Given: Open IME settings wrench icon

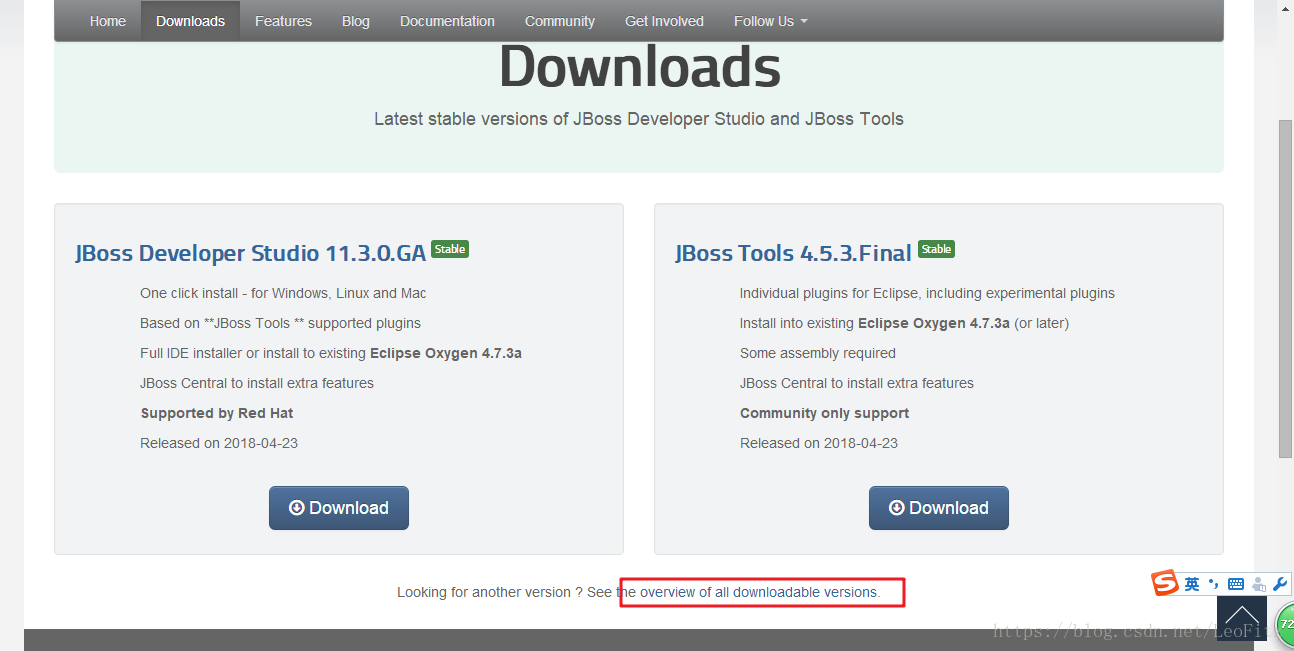Looking at the screenshot, I should (1280, 584).
